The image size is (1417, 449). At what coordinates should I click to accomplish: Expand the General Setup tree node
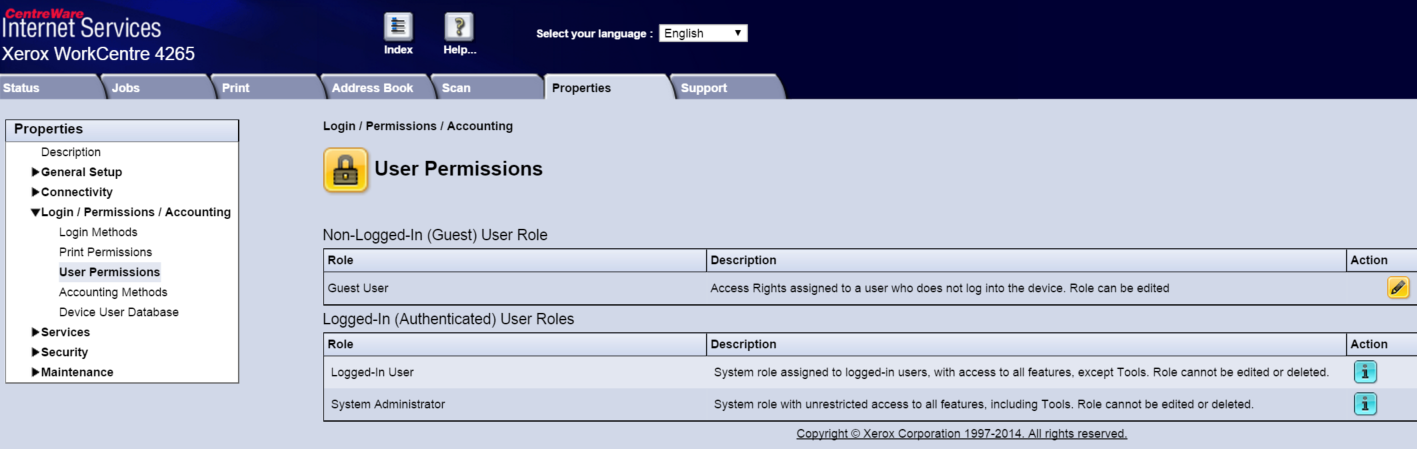point(36,172)
